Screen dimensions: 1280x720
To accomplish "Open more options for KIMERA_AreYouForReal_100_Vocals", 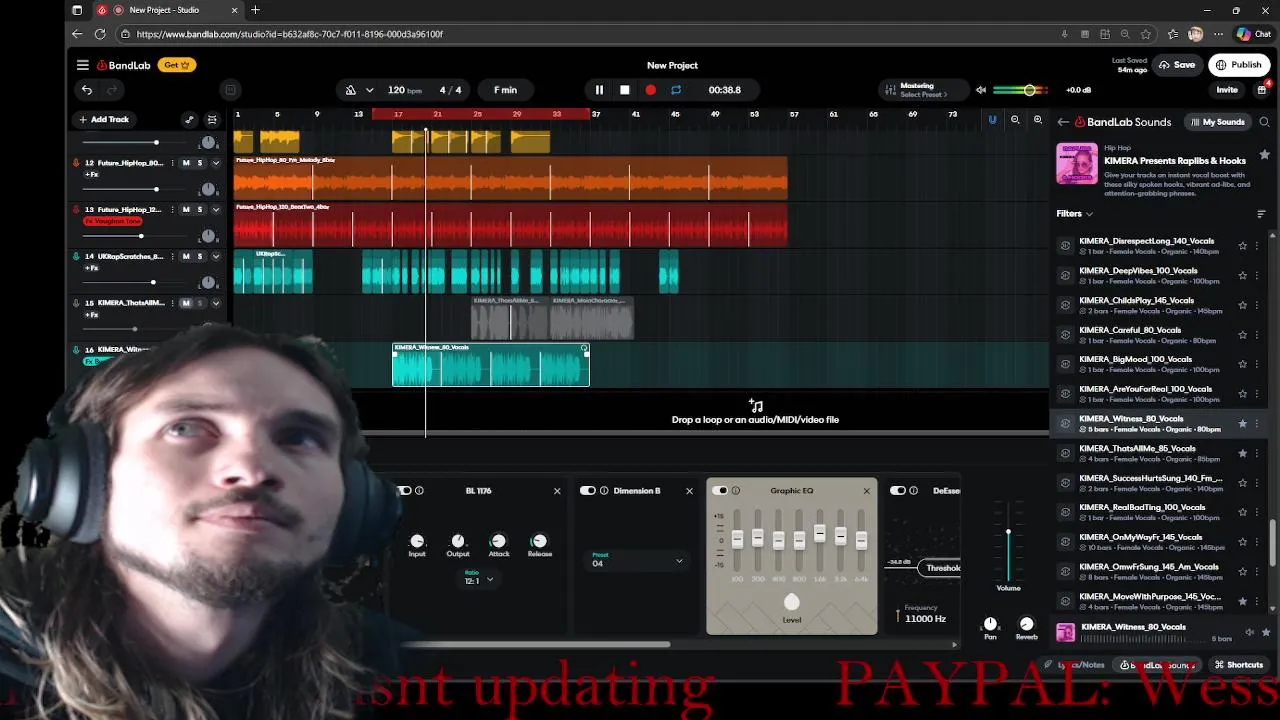I will pyautogui.click(x=1257, y=394).
